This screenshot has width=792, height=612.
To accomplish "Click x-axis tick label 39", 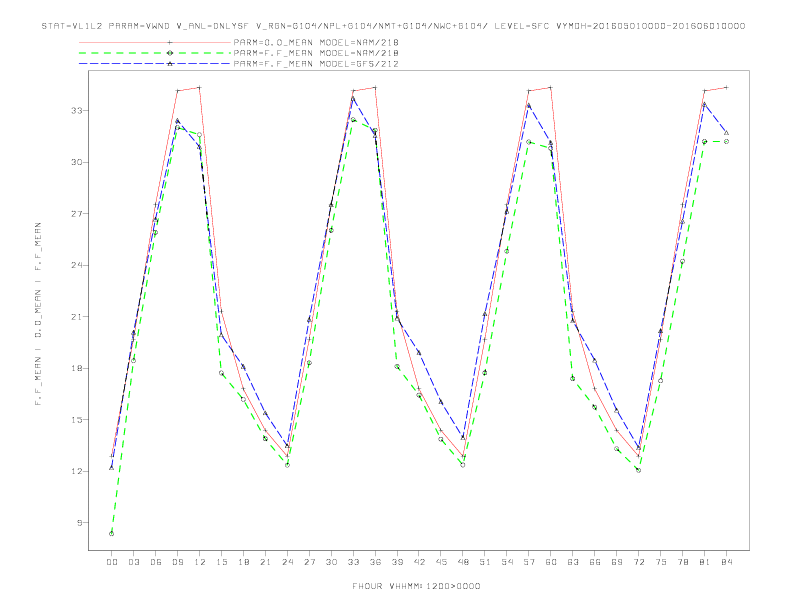I will [x=397, y=562].
